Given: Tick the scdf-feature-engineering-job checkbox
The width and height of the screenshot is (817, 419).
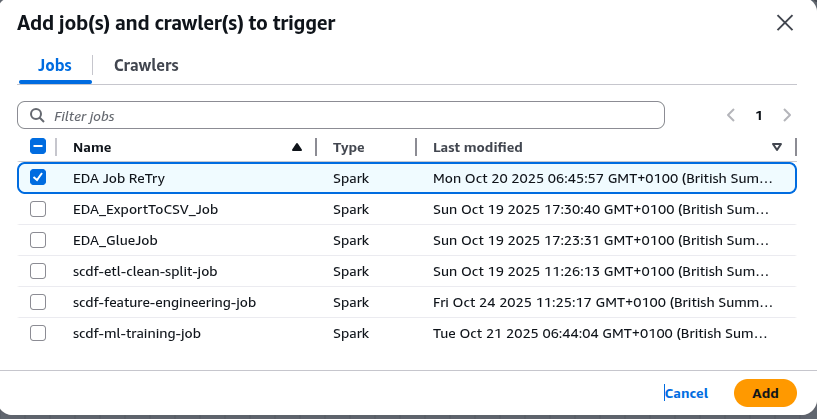Looking at the screenshot, I should tap(38, 302).
